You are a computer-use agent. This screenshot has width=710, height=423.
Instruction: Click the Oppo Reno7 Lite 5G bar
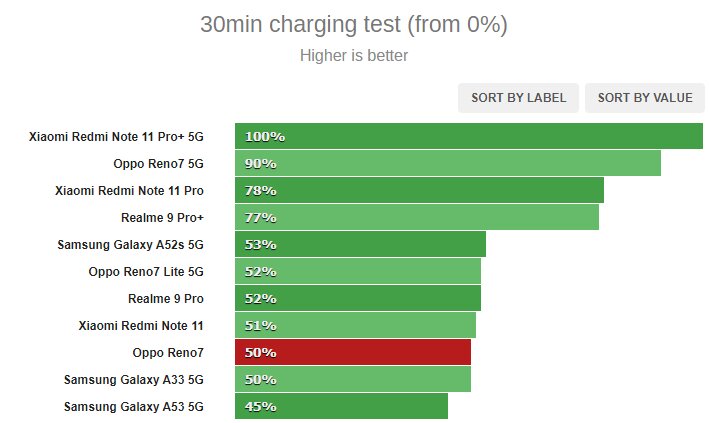358,271
